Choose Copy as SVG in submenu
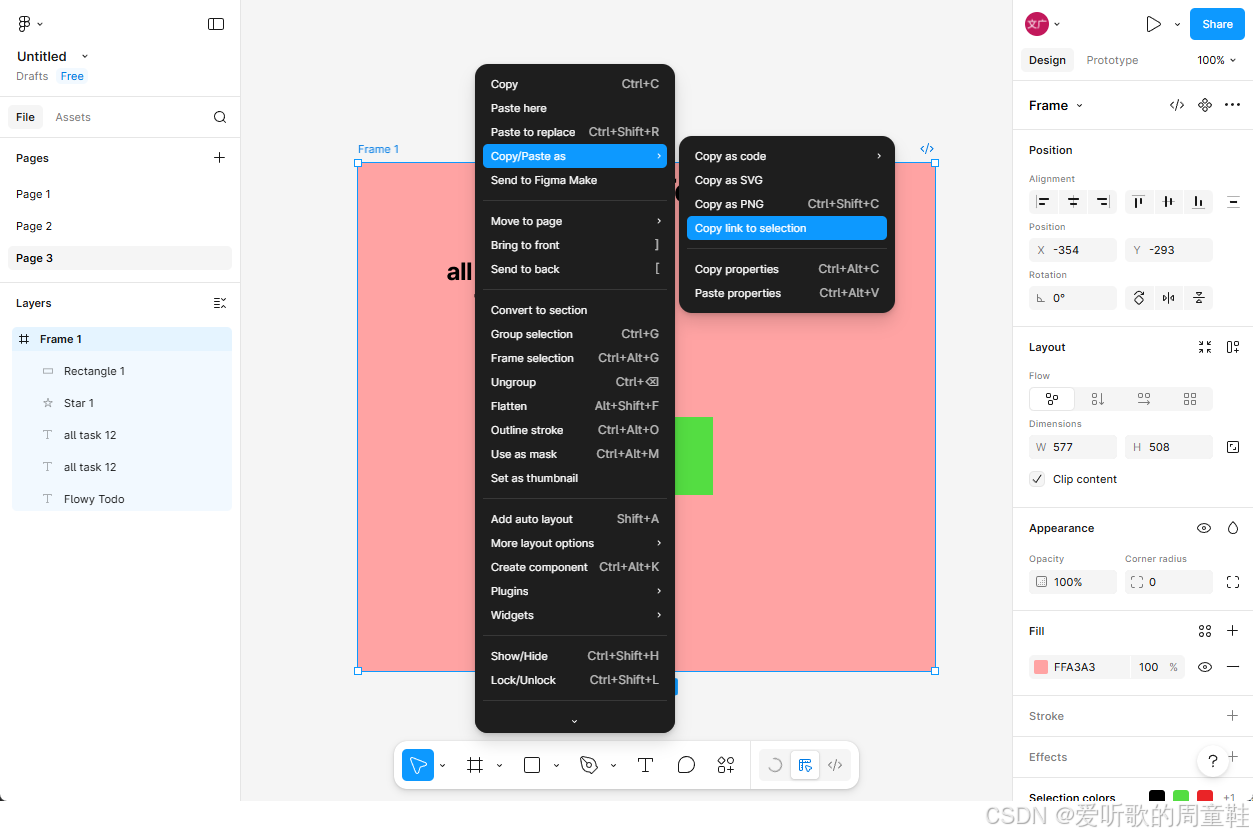Image resolution: width=1253 pixels, height=837 pixels. [x=787, y=180]
